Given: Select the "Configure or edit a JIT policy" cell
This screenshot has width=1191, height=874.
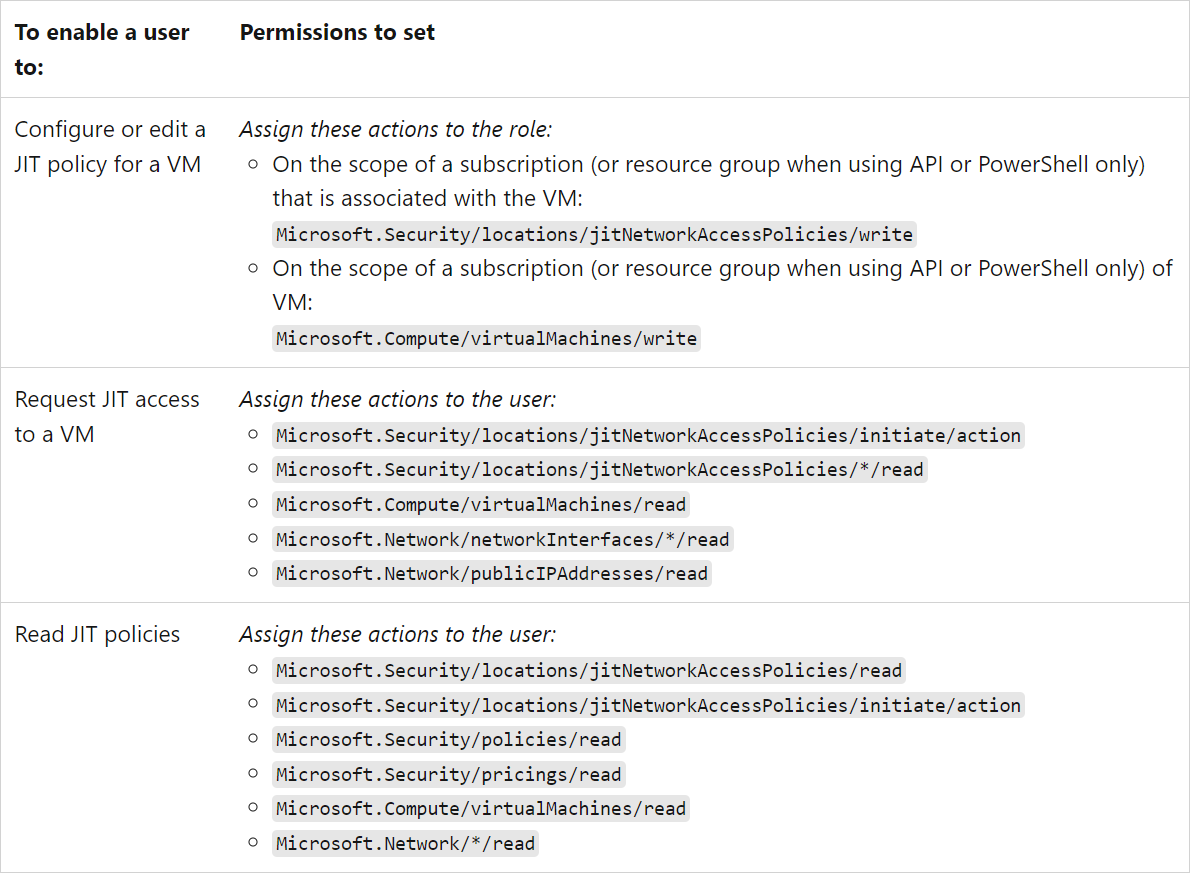Looking at the screenshot, I should point(110,147).
